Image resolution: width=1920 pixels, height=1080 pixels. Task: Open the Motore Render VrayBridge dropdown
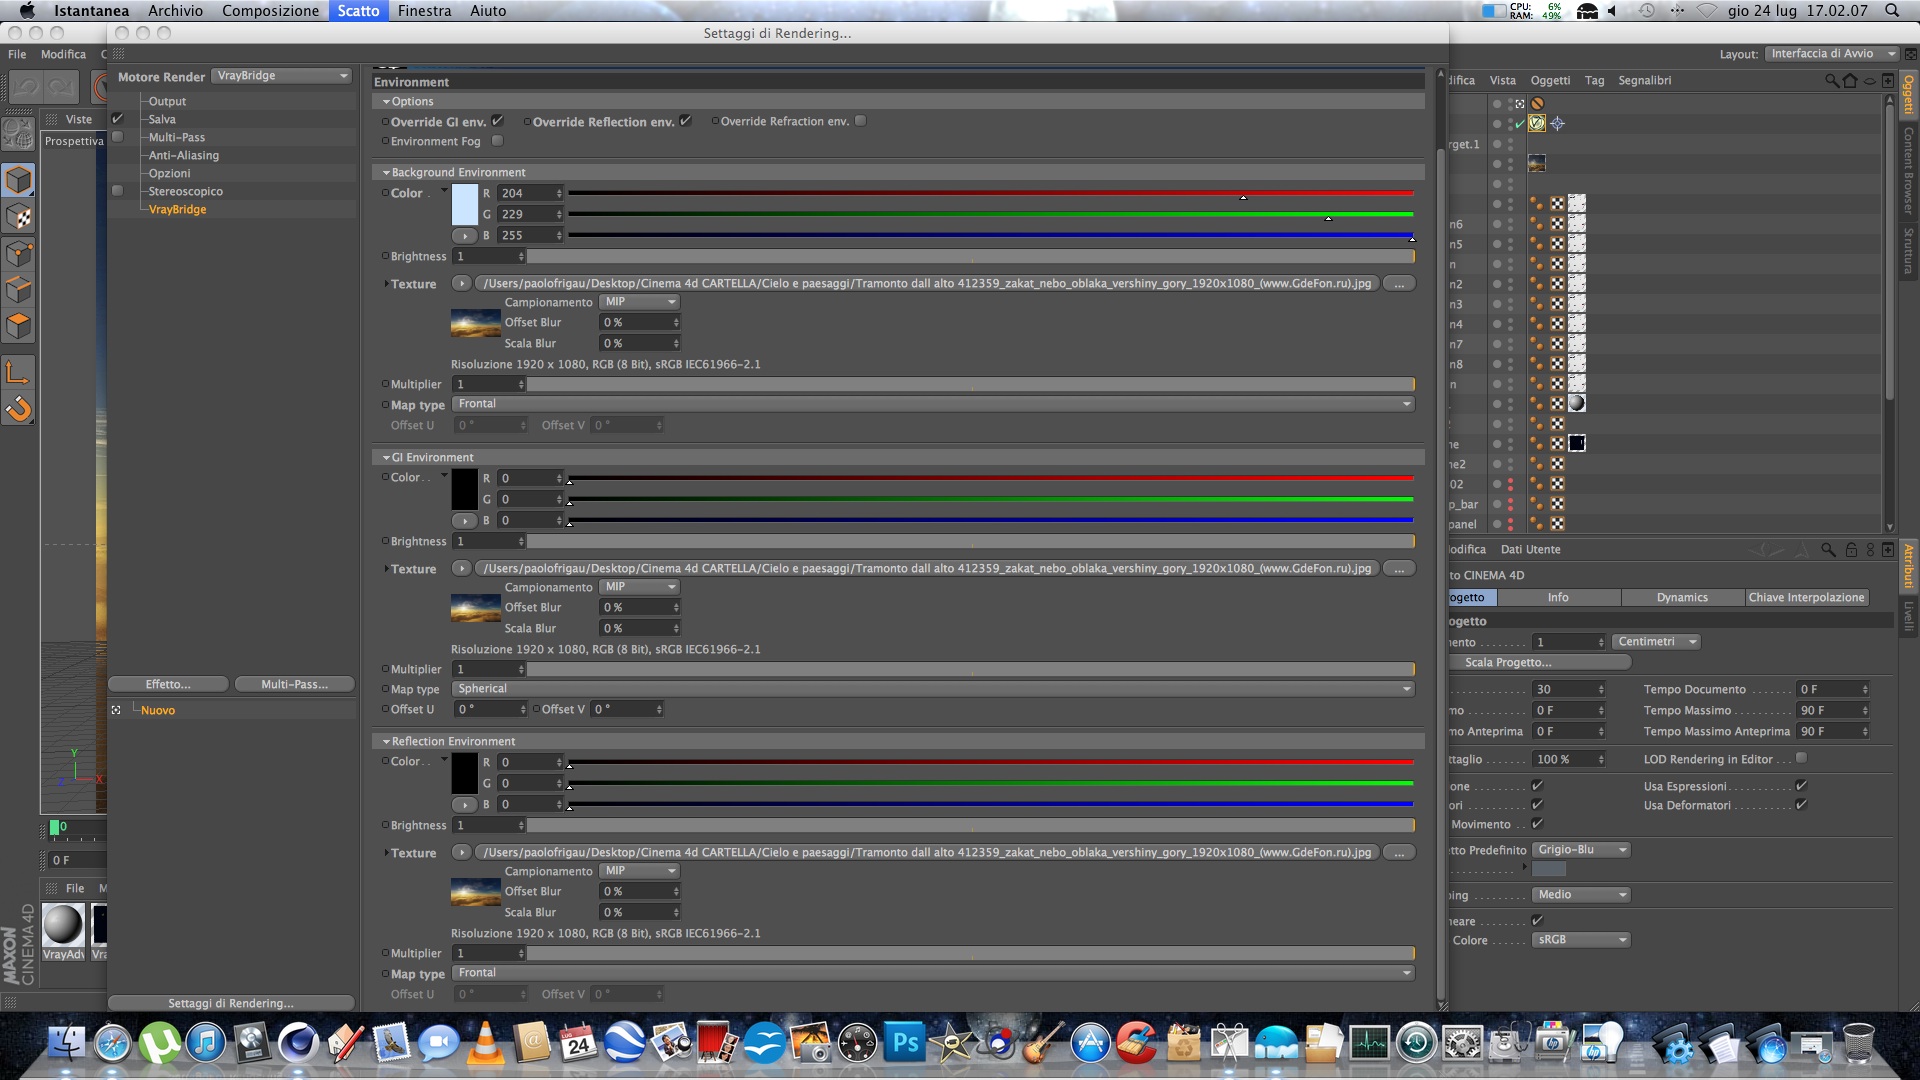point(282,76)
